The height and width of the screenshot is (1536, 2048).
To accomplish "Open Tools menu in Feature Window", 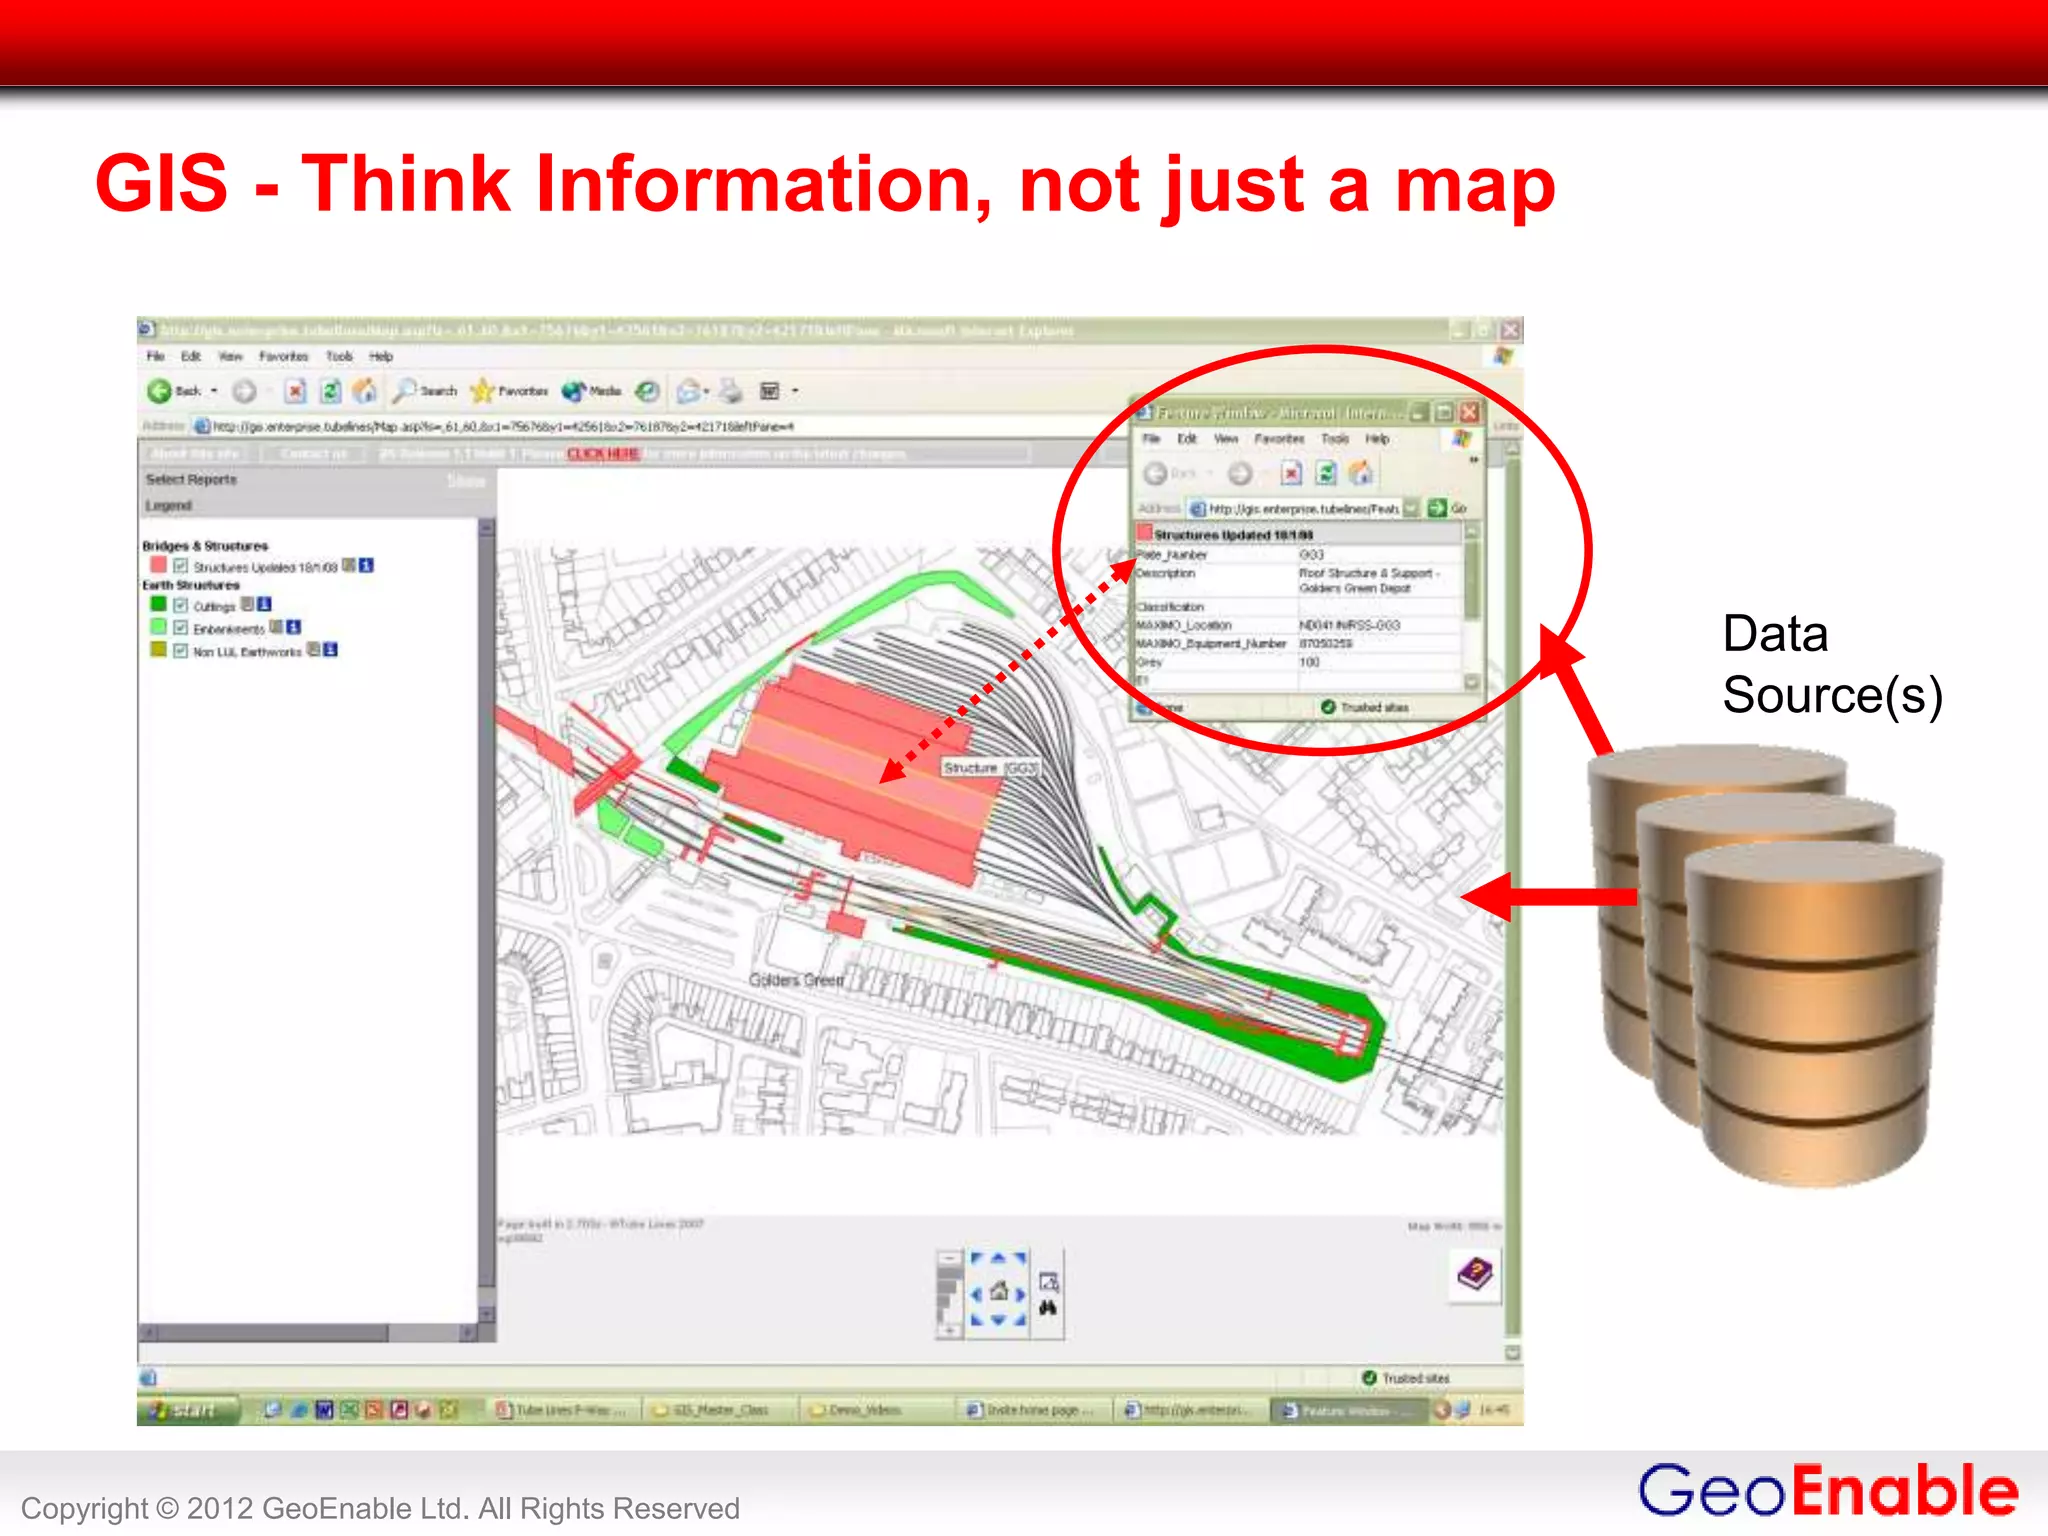I will point(1335,438).
